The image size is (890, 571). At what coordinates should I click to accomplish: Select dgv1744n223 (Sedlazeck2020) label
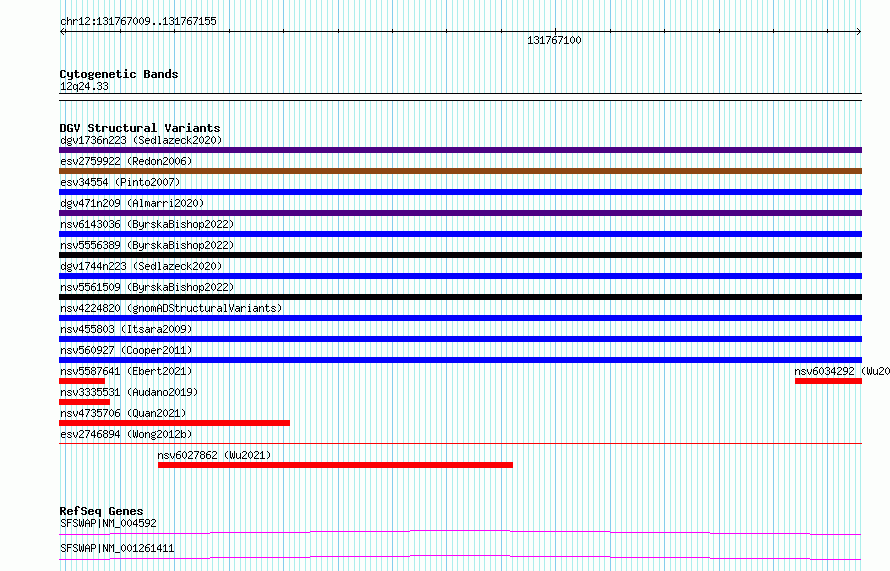[141, 266]
